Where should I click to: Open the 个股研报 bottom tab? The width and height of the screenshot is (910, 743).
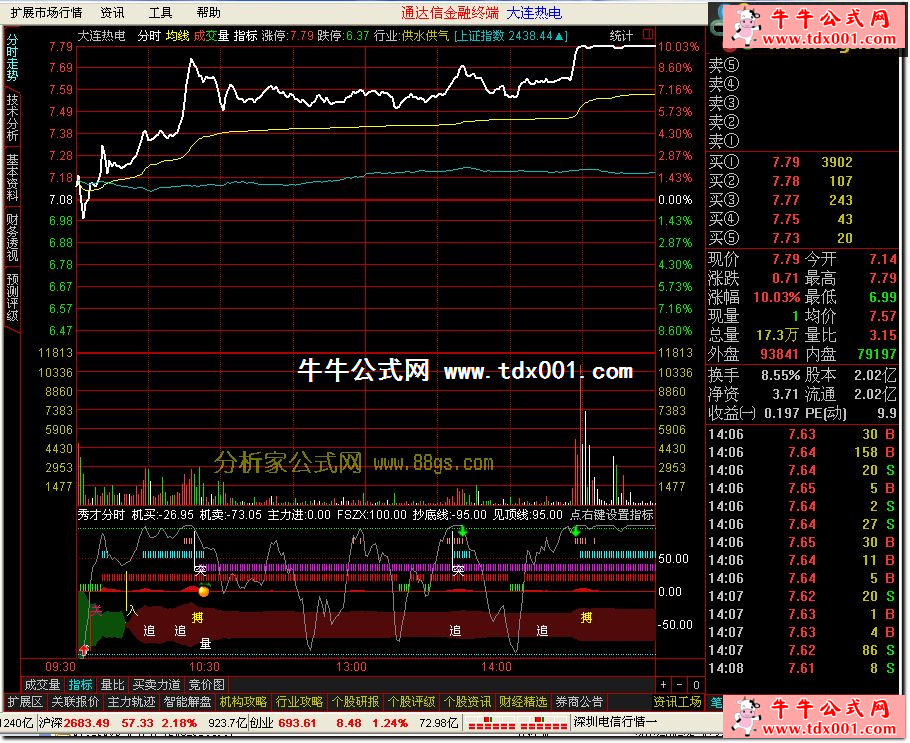(355, 702)
